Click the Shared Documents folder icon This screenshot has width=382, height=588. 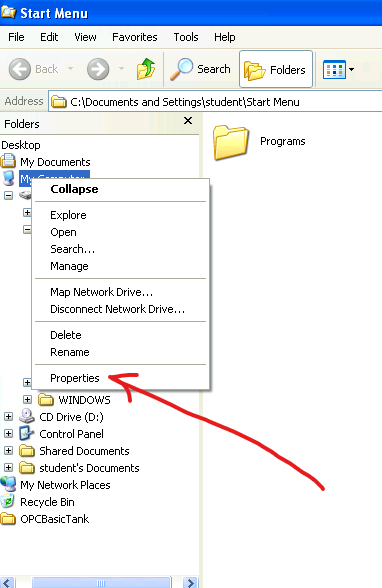pos(27,450)
